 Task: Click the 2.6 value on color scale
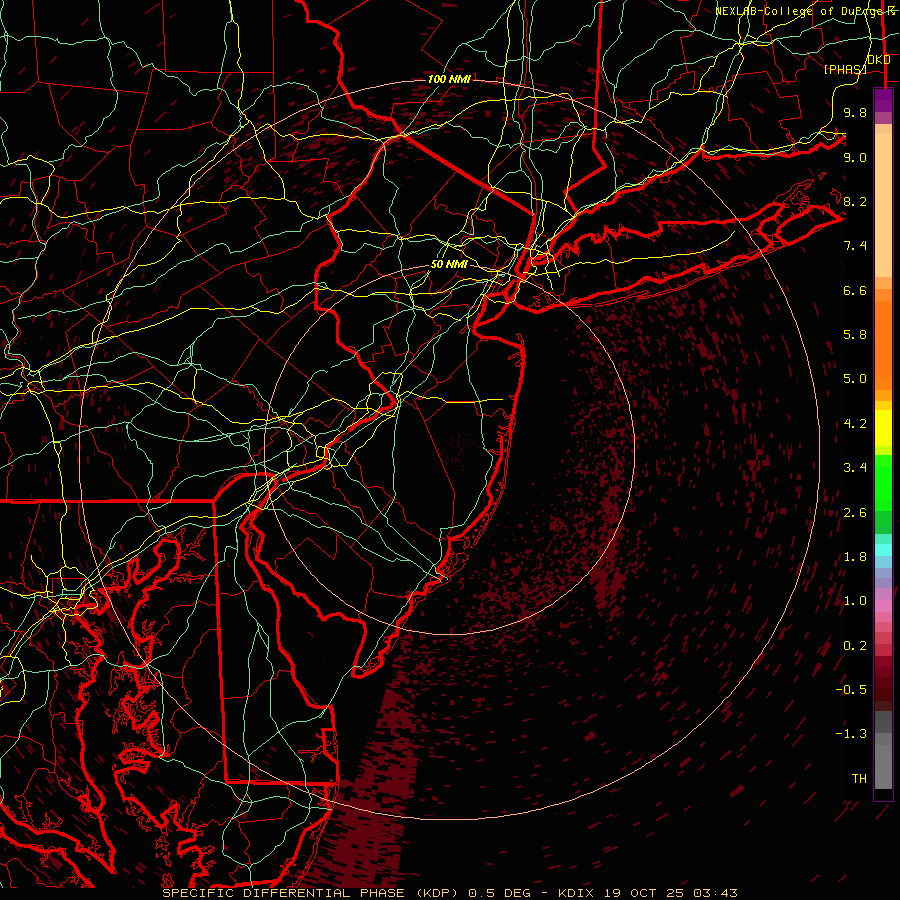(855, 513)
